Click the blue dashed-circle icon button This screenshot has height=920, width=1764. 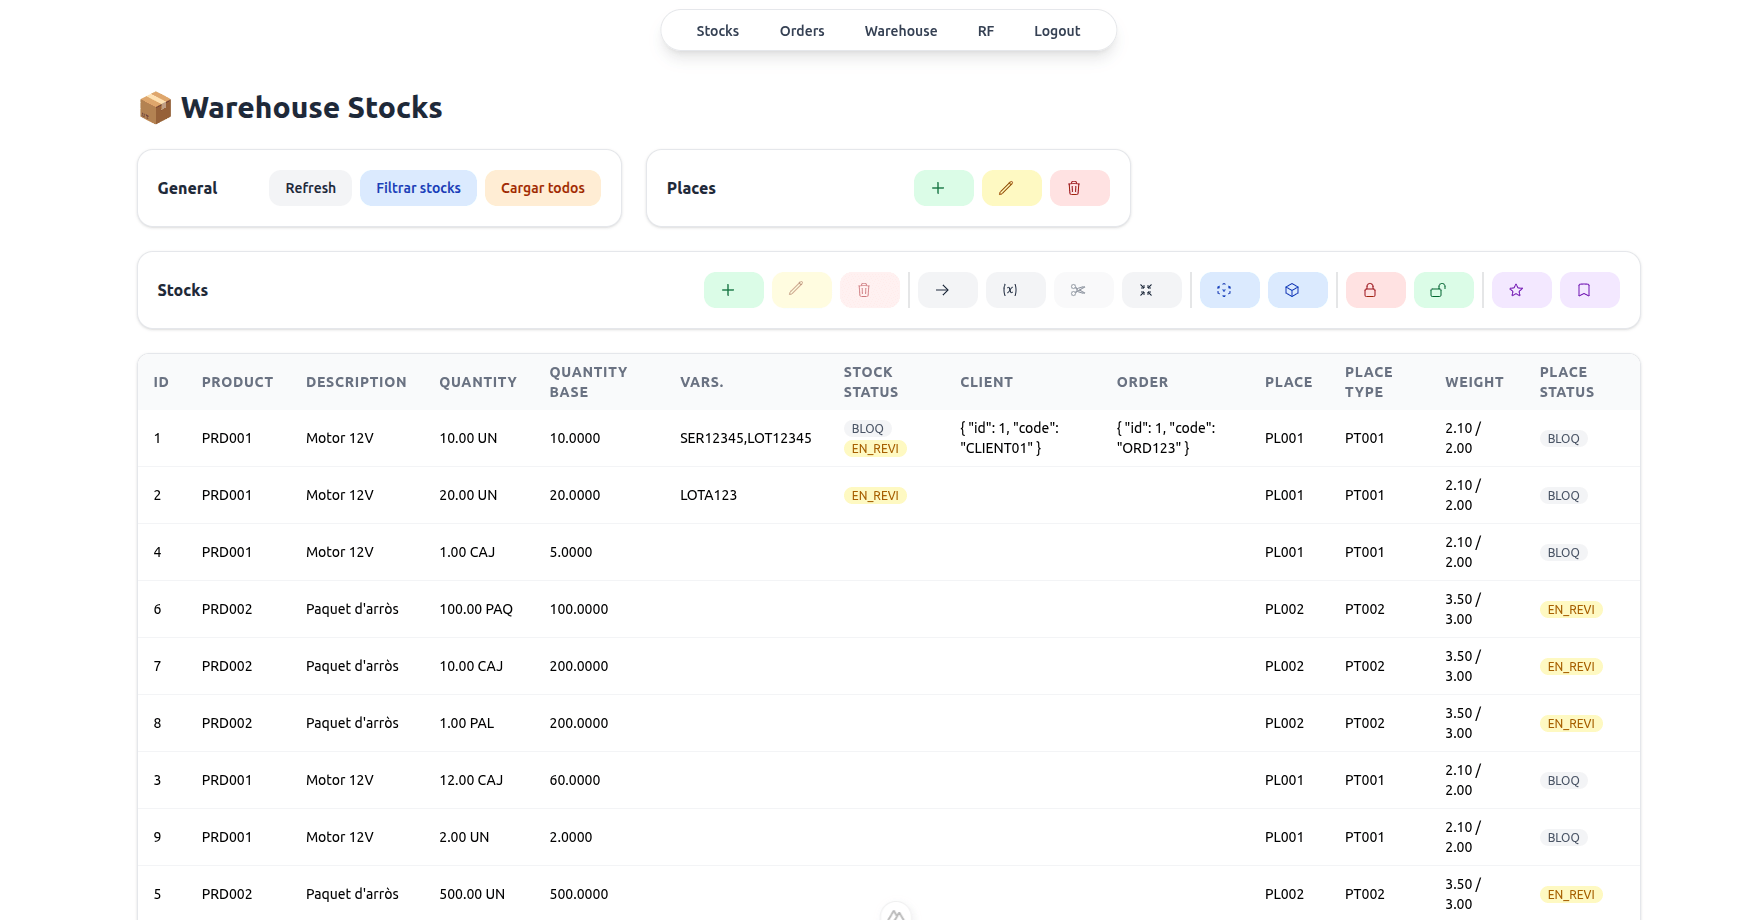click(x=1229, y=290)
